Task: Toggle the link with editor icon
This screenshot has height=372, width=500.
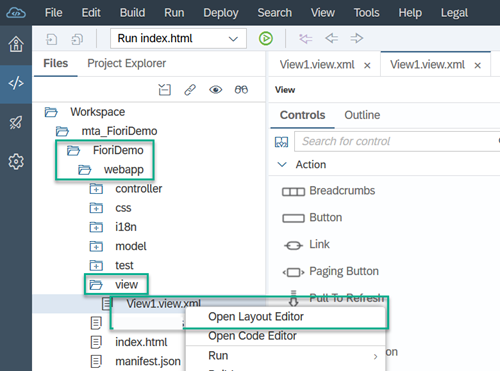Action: click(x=190, y=90)
